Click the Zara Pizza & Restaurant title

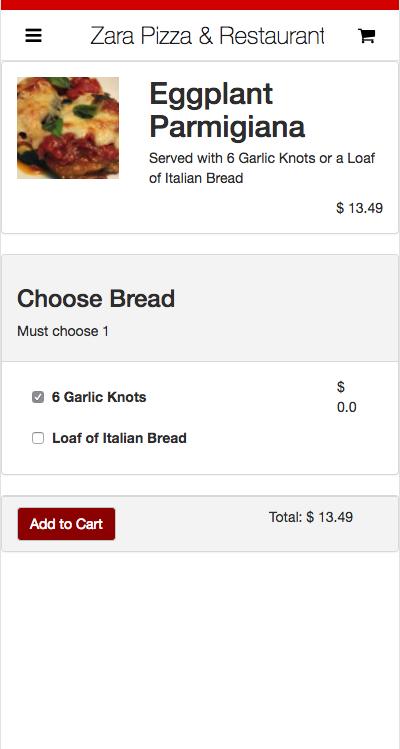pos(207,36)
